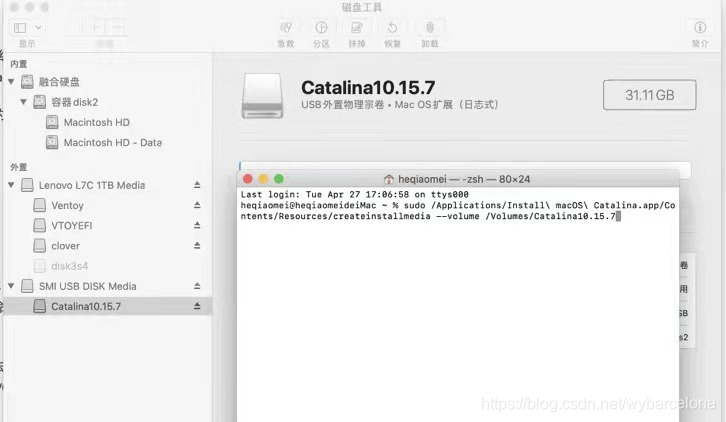Click the Terminal command line text
This screenshot has width=726, height=422.
click(457, 211)
